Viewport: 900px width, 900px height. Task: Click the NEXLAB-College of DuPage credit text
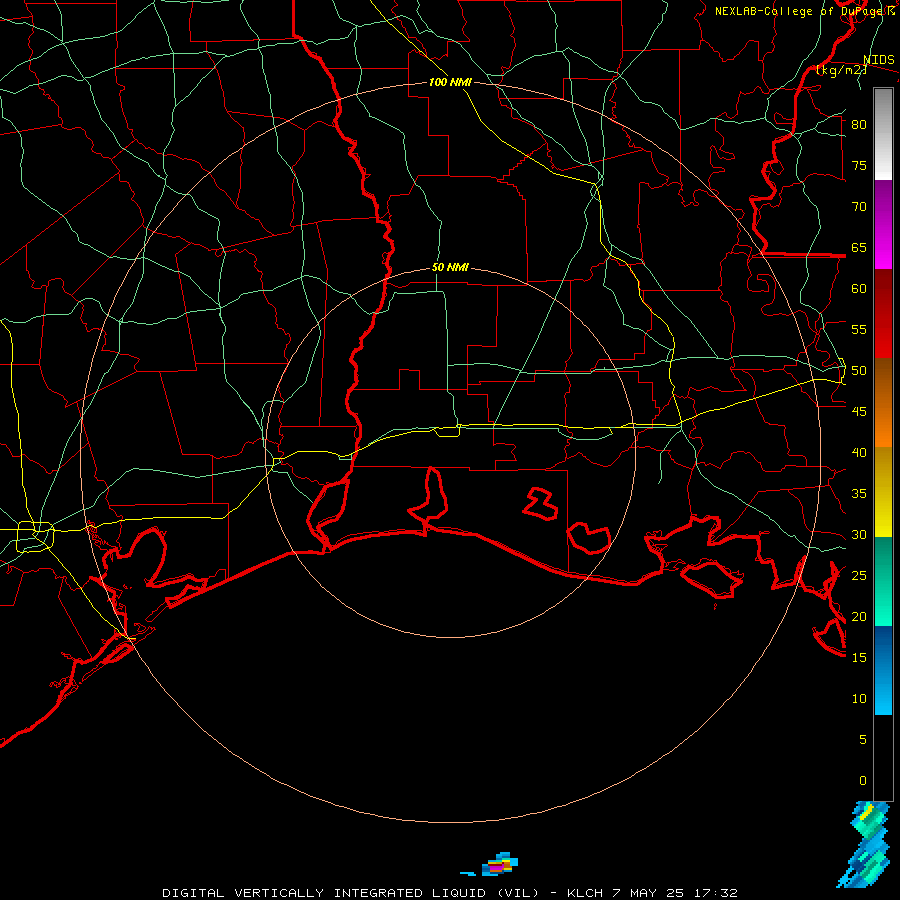tap(804, 11)
